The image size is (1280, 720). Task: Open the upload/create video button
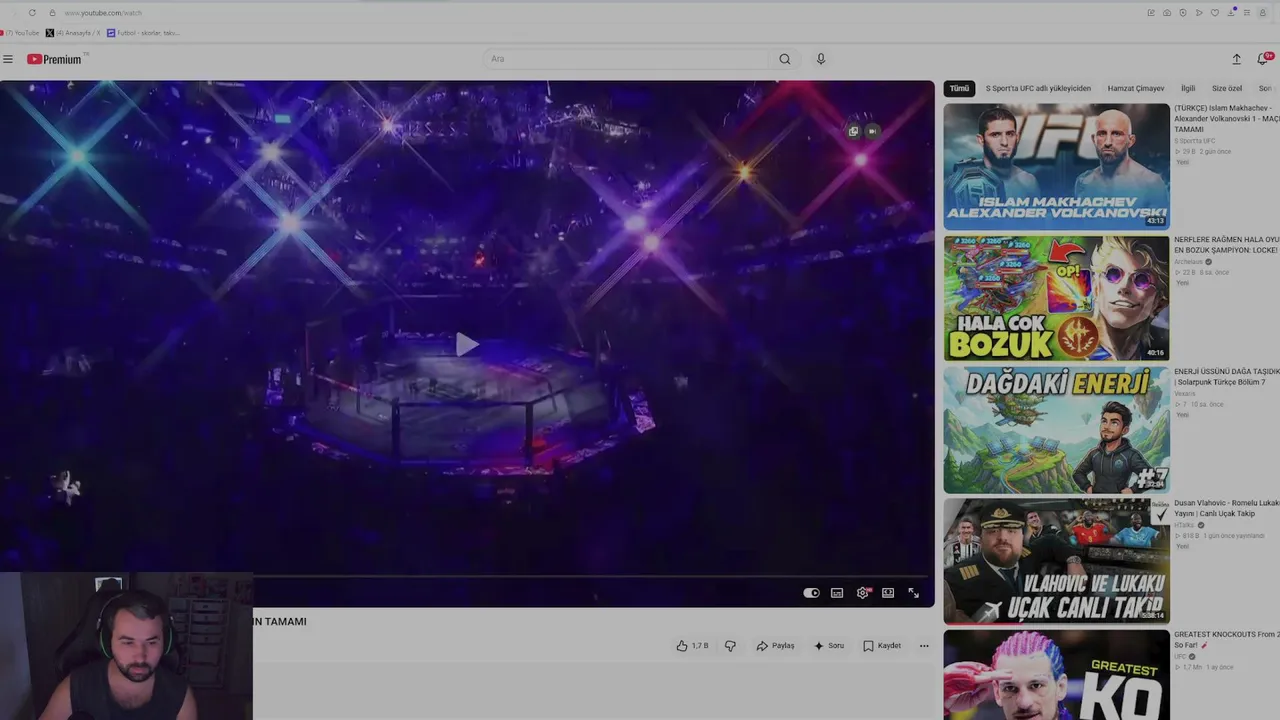(x=1236, y=59)
